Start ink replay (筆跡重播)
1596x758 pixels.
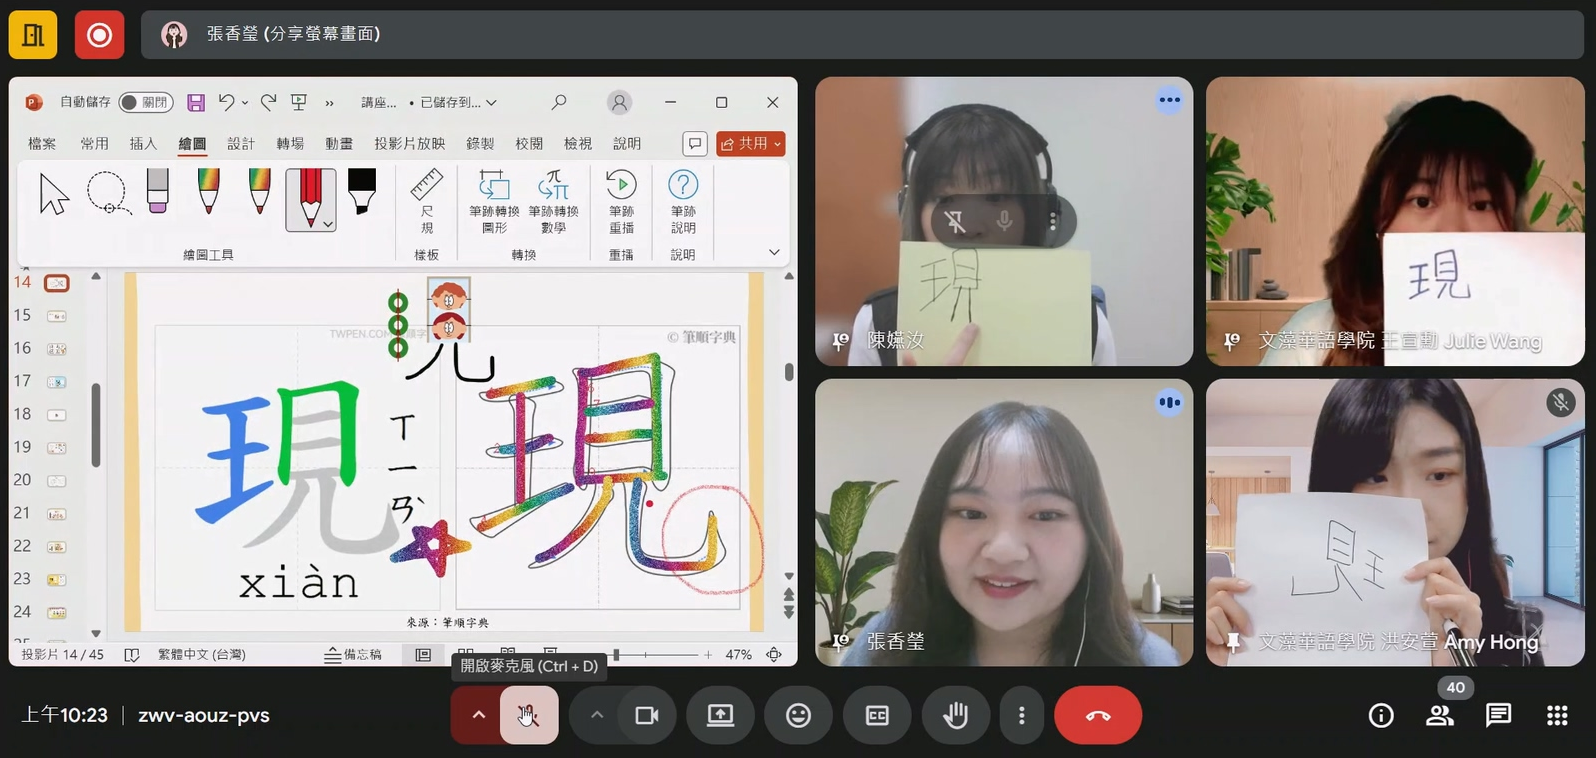tap(621, 201)
